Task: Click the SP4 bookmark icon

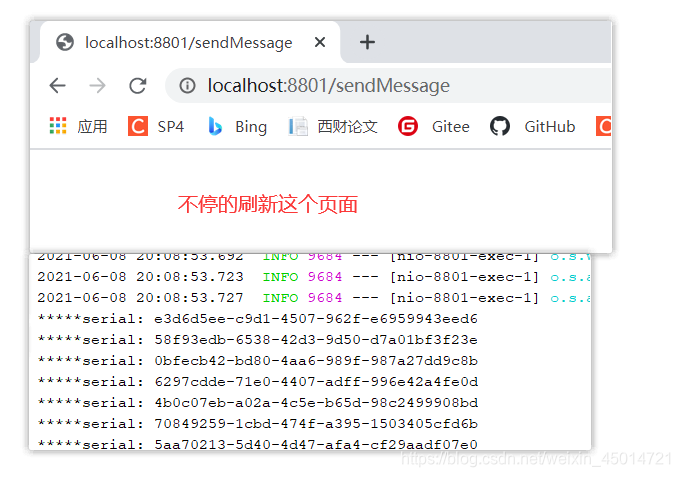Action: (x=138, y=126)
